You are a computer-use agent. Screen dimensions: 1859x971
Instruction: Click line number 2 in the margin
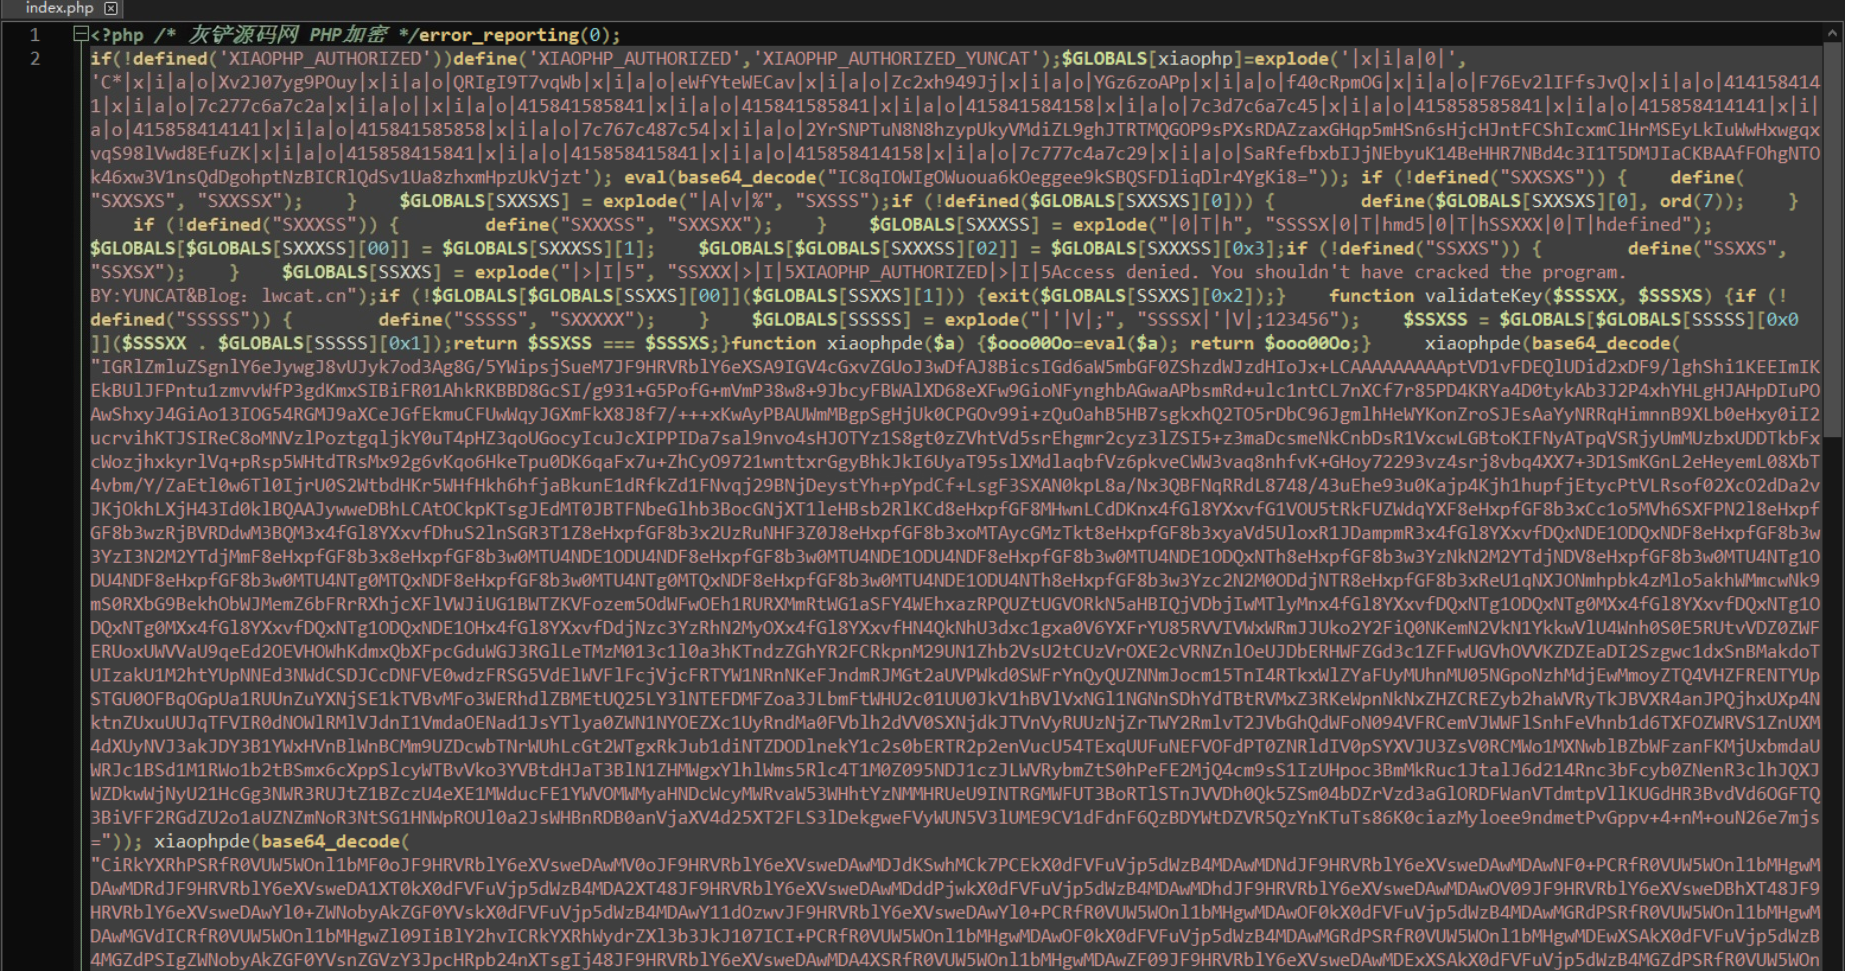tap(35, 59)
